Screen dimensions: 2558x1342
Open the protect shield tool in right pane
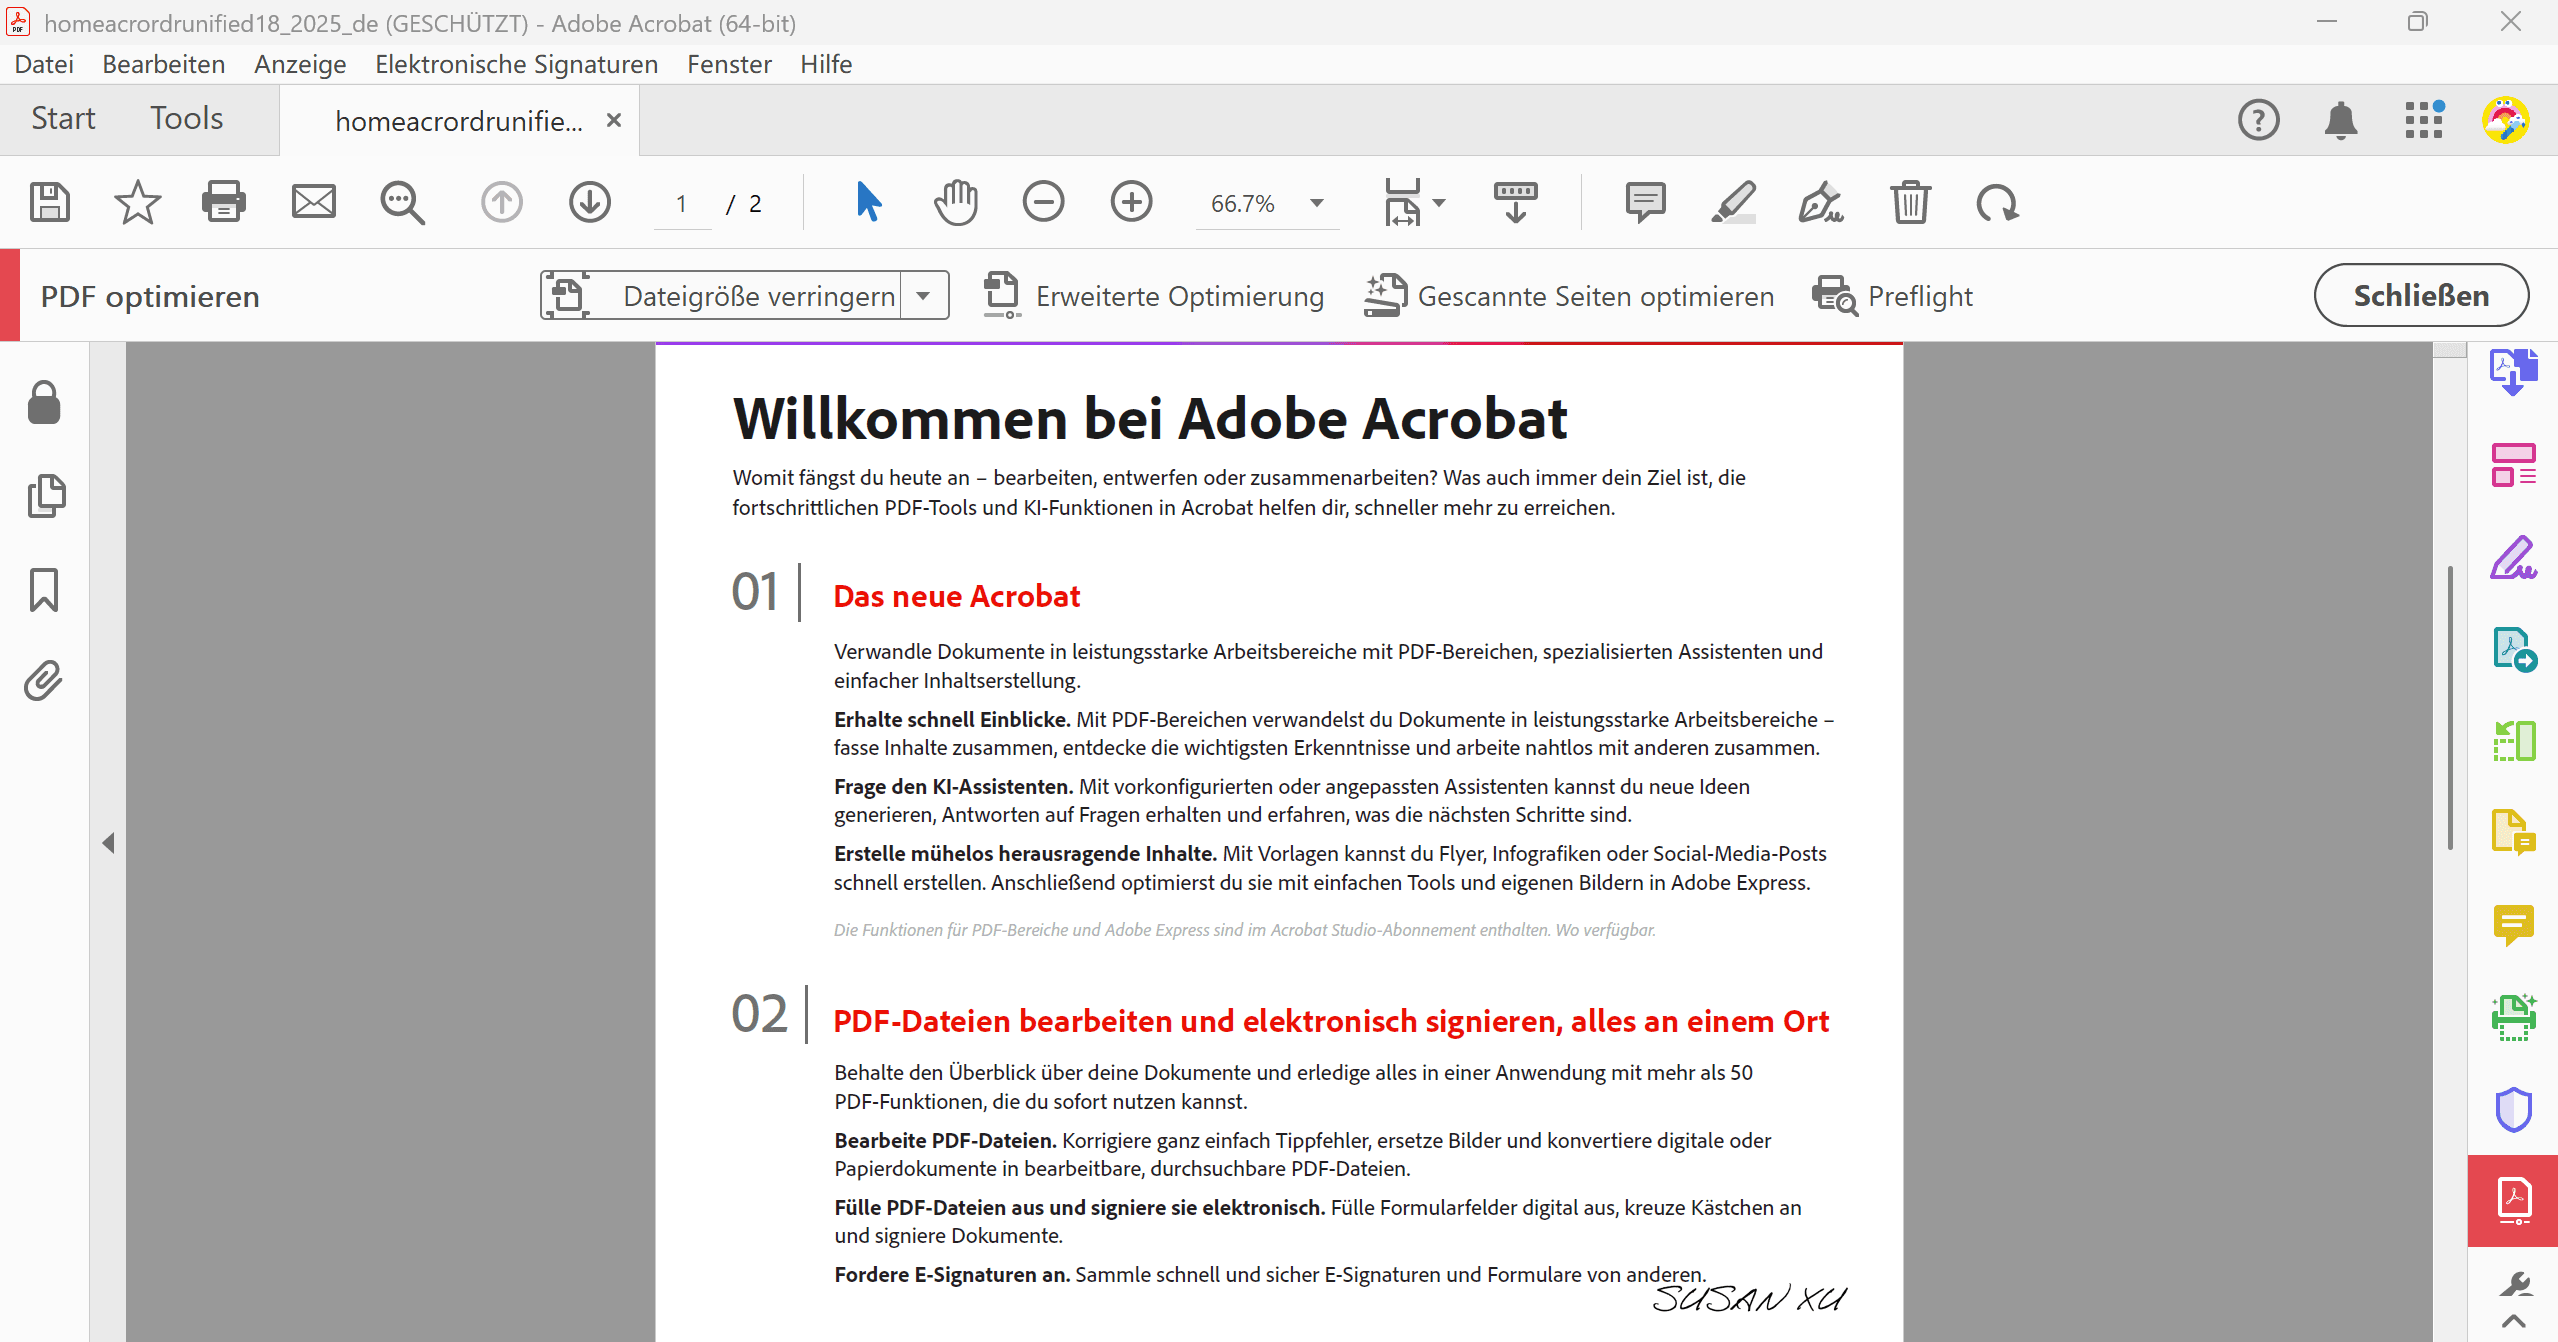point(2513,1109)
